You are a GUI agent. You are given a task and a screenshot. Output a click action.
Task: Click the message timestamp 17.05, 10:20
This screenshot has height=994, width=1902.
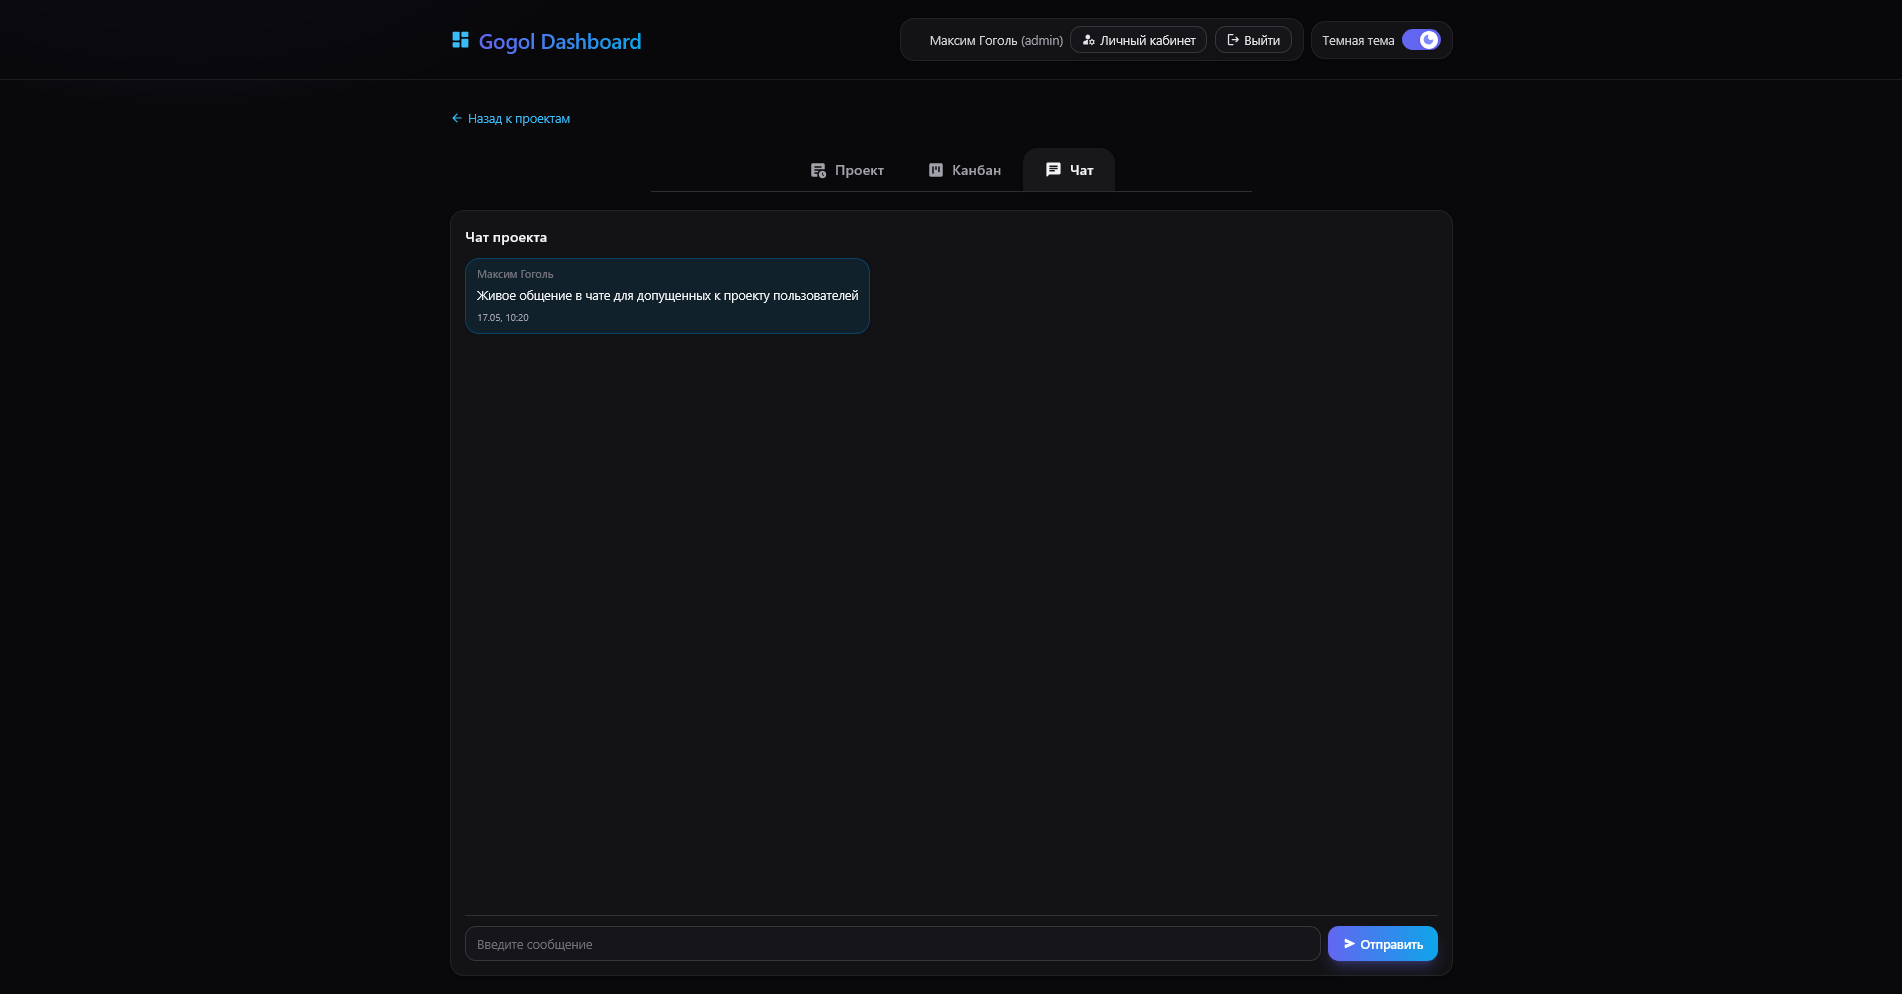(x=503, y=318)
